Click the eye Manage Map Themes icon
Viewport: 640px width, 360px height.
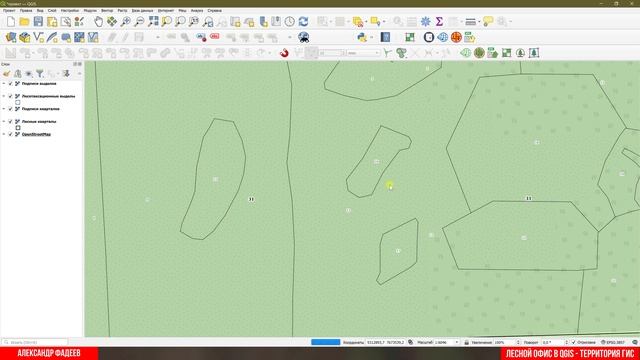tap(29, 74)
